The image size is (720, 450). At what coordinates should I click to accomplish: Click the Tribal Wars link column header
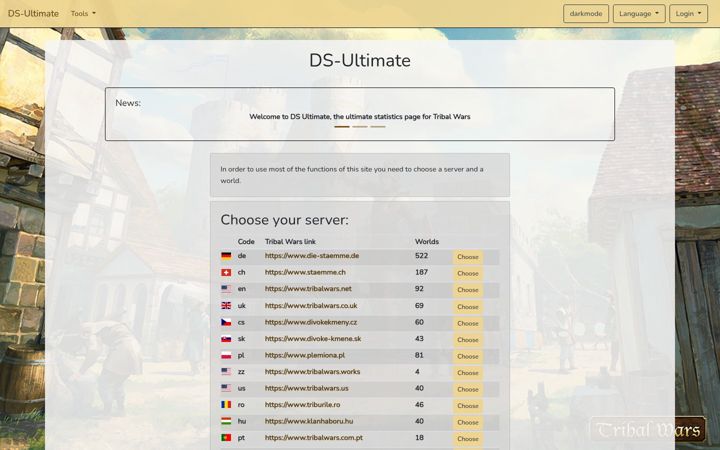coord(290,242)
